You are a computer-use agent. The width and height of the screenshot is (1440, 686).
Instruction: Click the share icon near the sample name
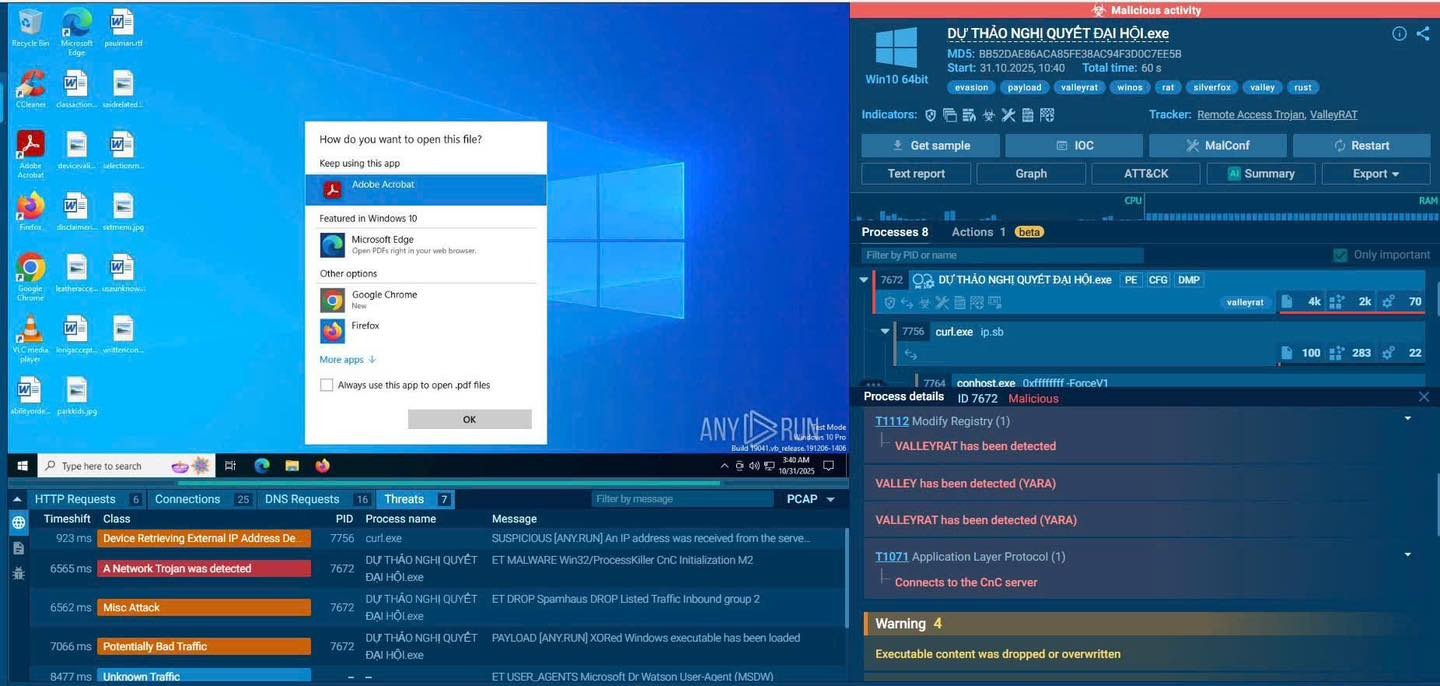(x=1424, y=33)
